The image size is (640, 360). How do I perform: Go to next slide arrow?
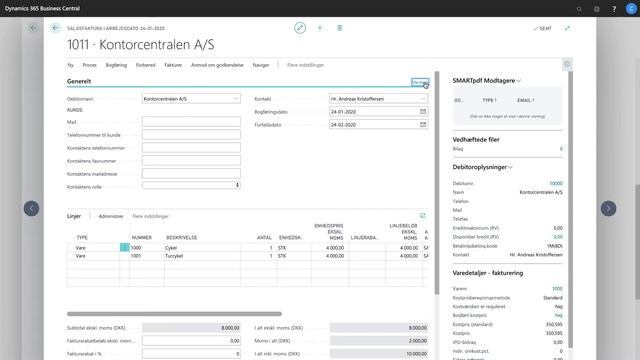tap(608, 209)
